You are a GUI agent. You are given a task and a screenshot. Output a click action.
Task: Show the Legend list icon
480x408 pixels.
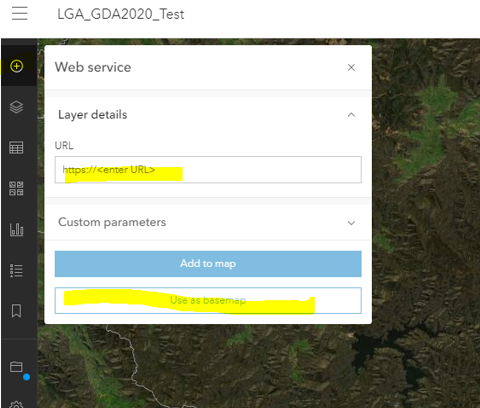(x=16, y=270)
